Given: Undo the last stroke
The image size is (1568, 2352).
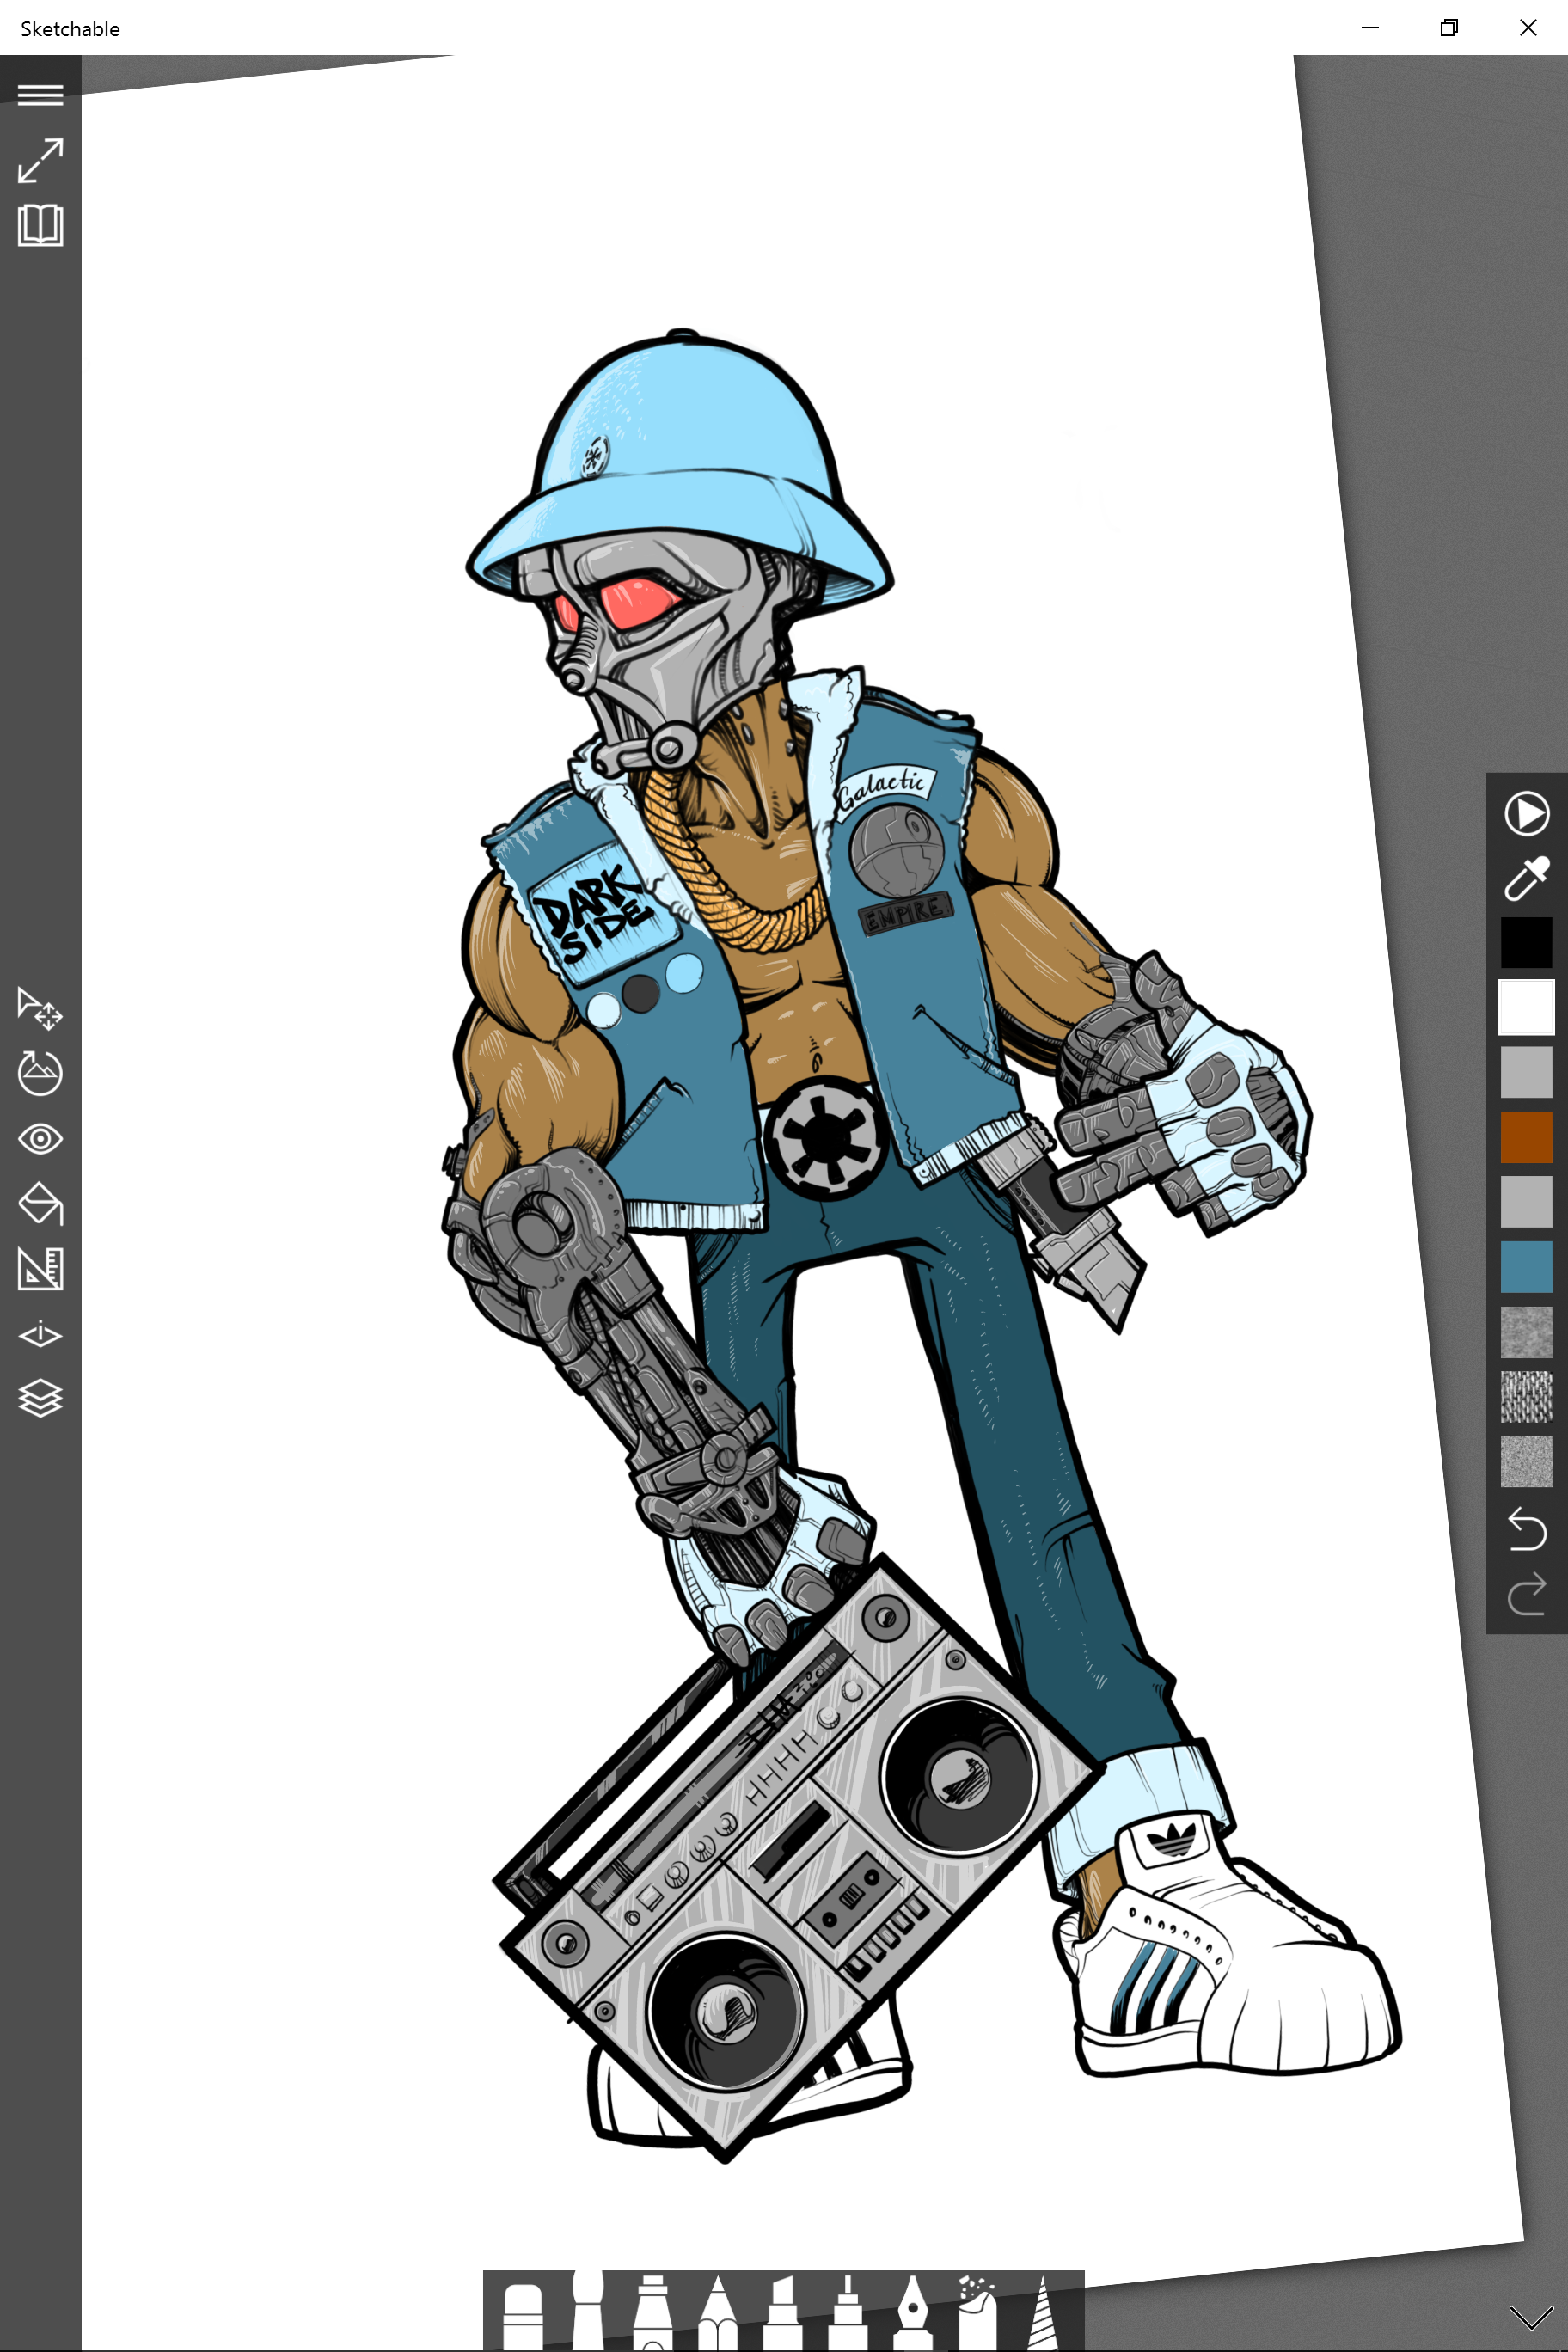Looking at the screenshot, I should [1526, 1528].
